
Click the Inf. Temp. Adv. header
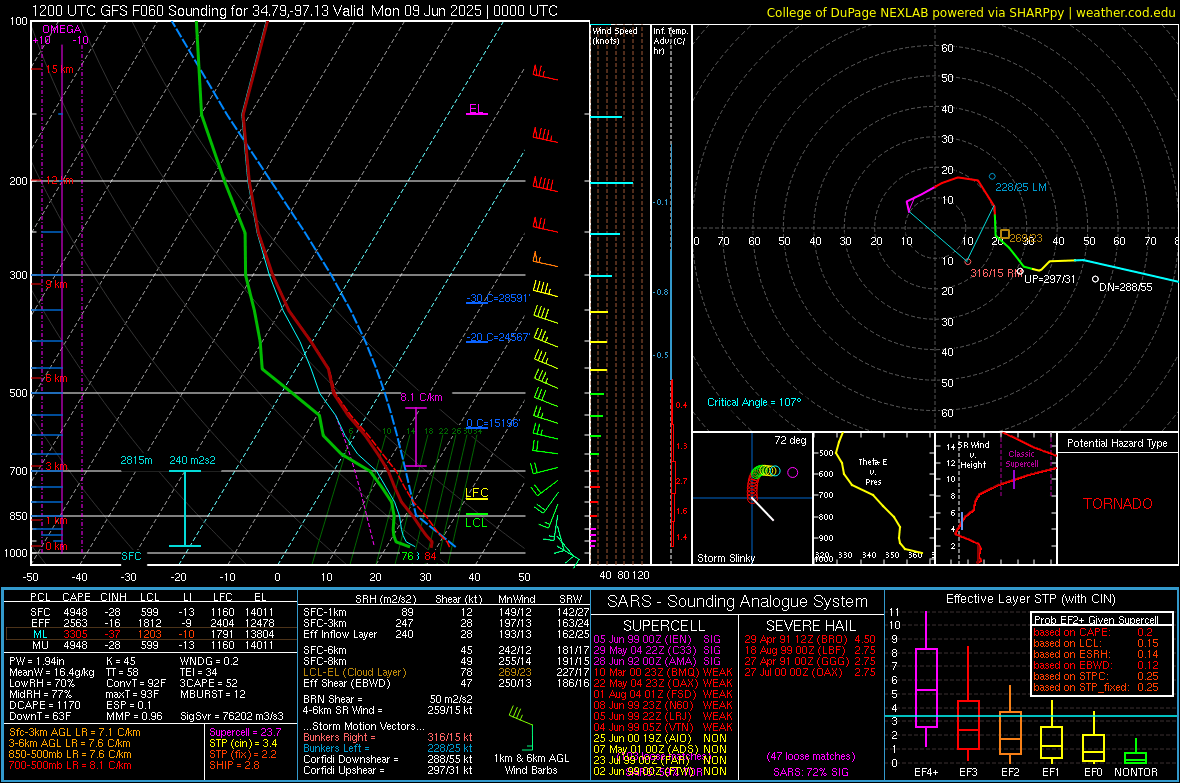pos(670,41)
